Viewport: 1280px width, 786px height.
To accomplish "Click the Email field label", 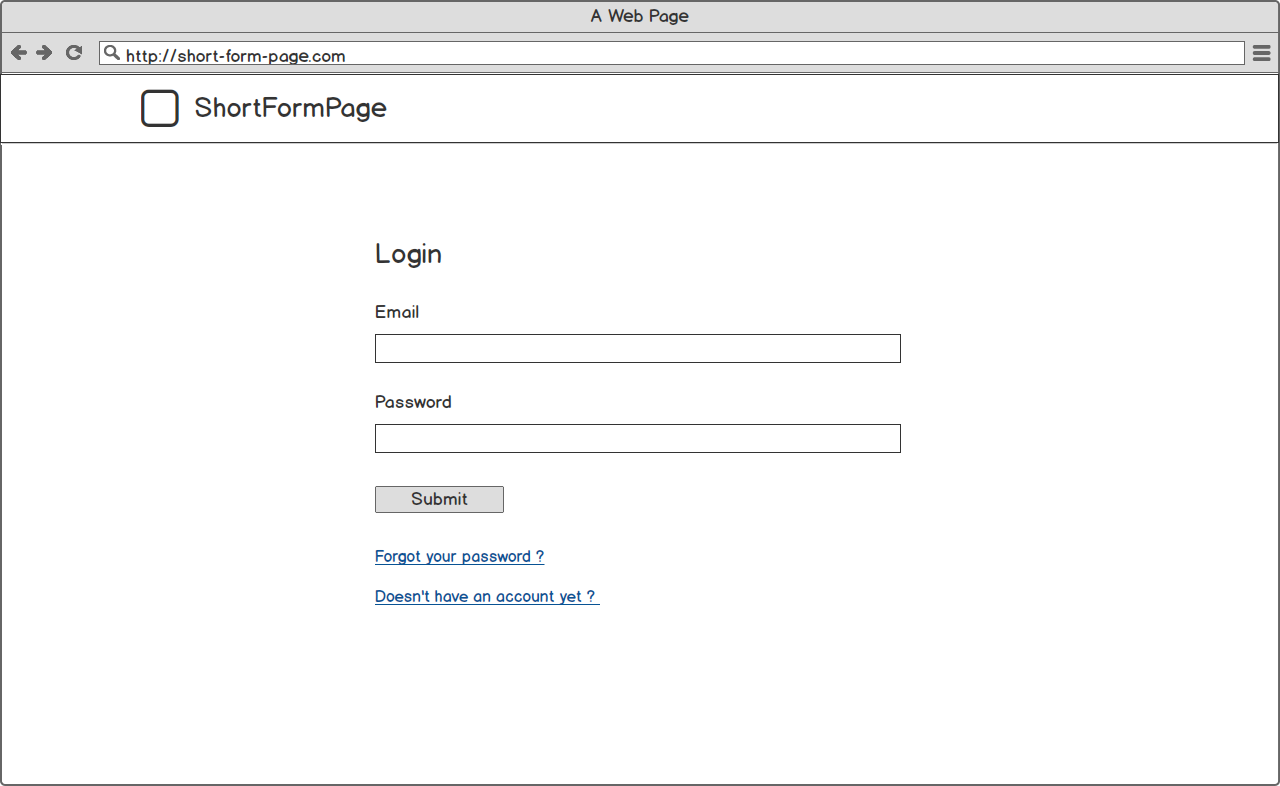I will [397, 312].
